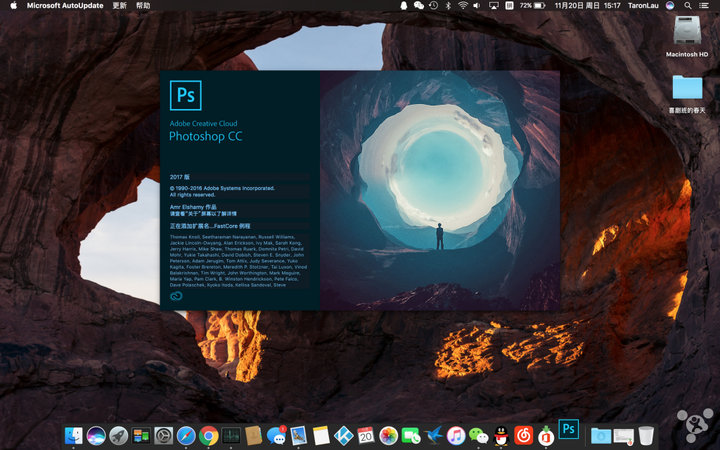
Task: Click the WeChat icon in menu bar
Action: (x=418, y=6)
